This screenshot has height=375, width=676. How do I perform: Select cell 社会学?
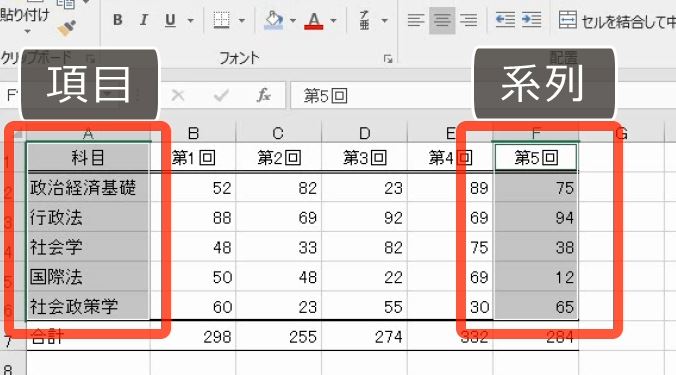coord(88,247)
